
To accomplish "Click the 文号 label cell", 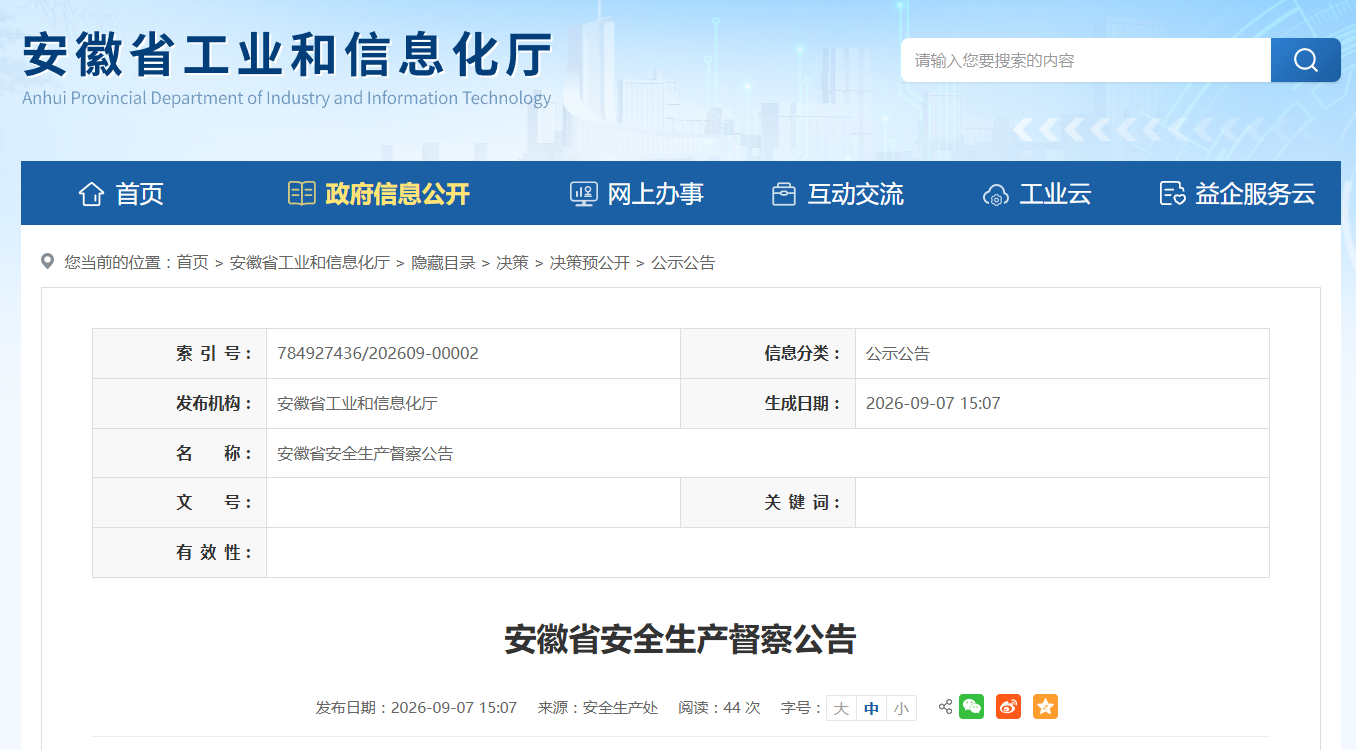I will pos(180,503).
